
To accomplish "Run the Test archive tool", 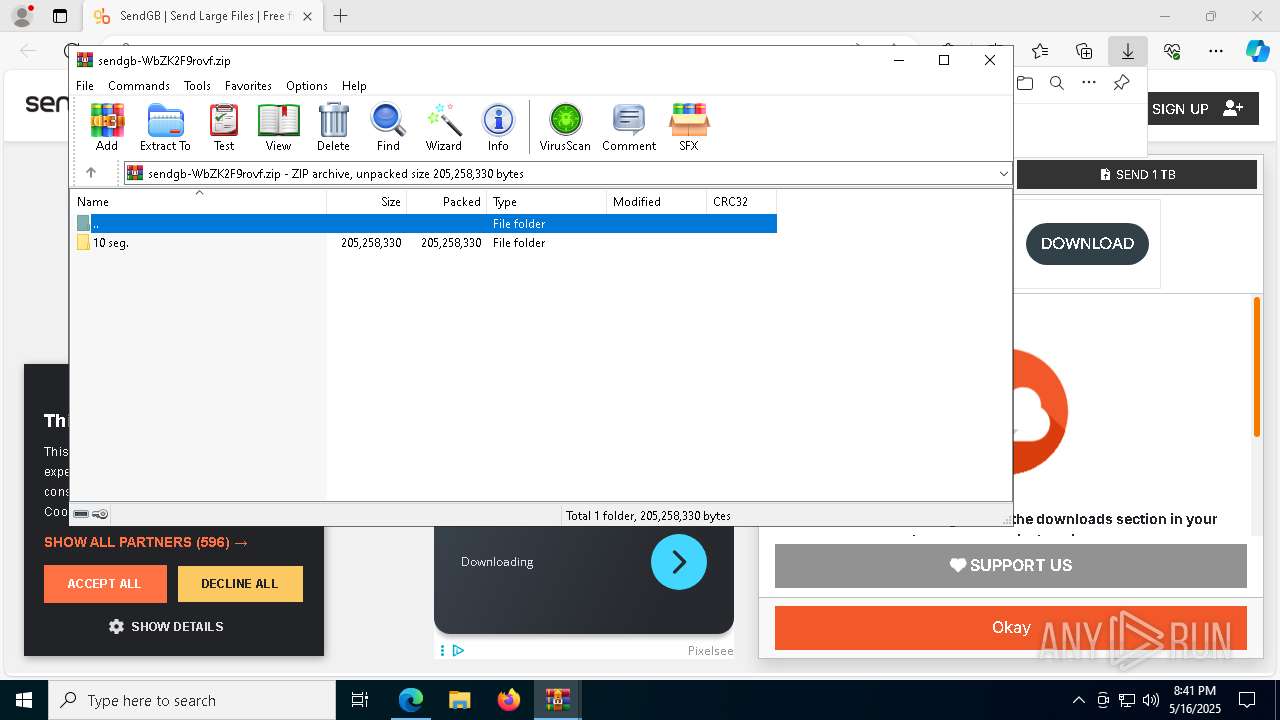I will (224, 127).
